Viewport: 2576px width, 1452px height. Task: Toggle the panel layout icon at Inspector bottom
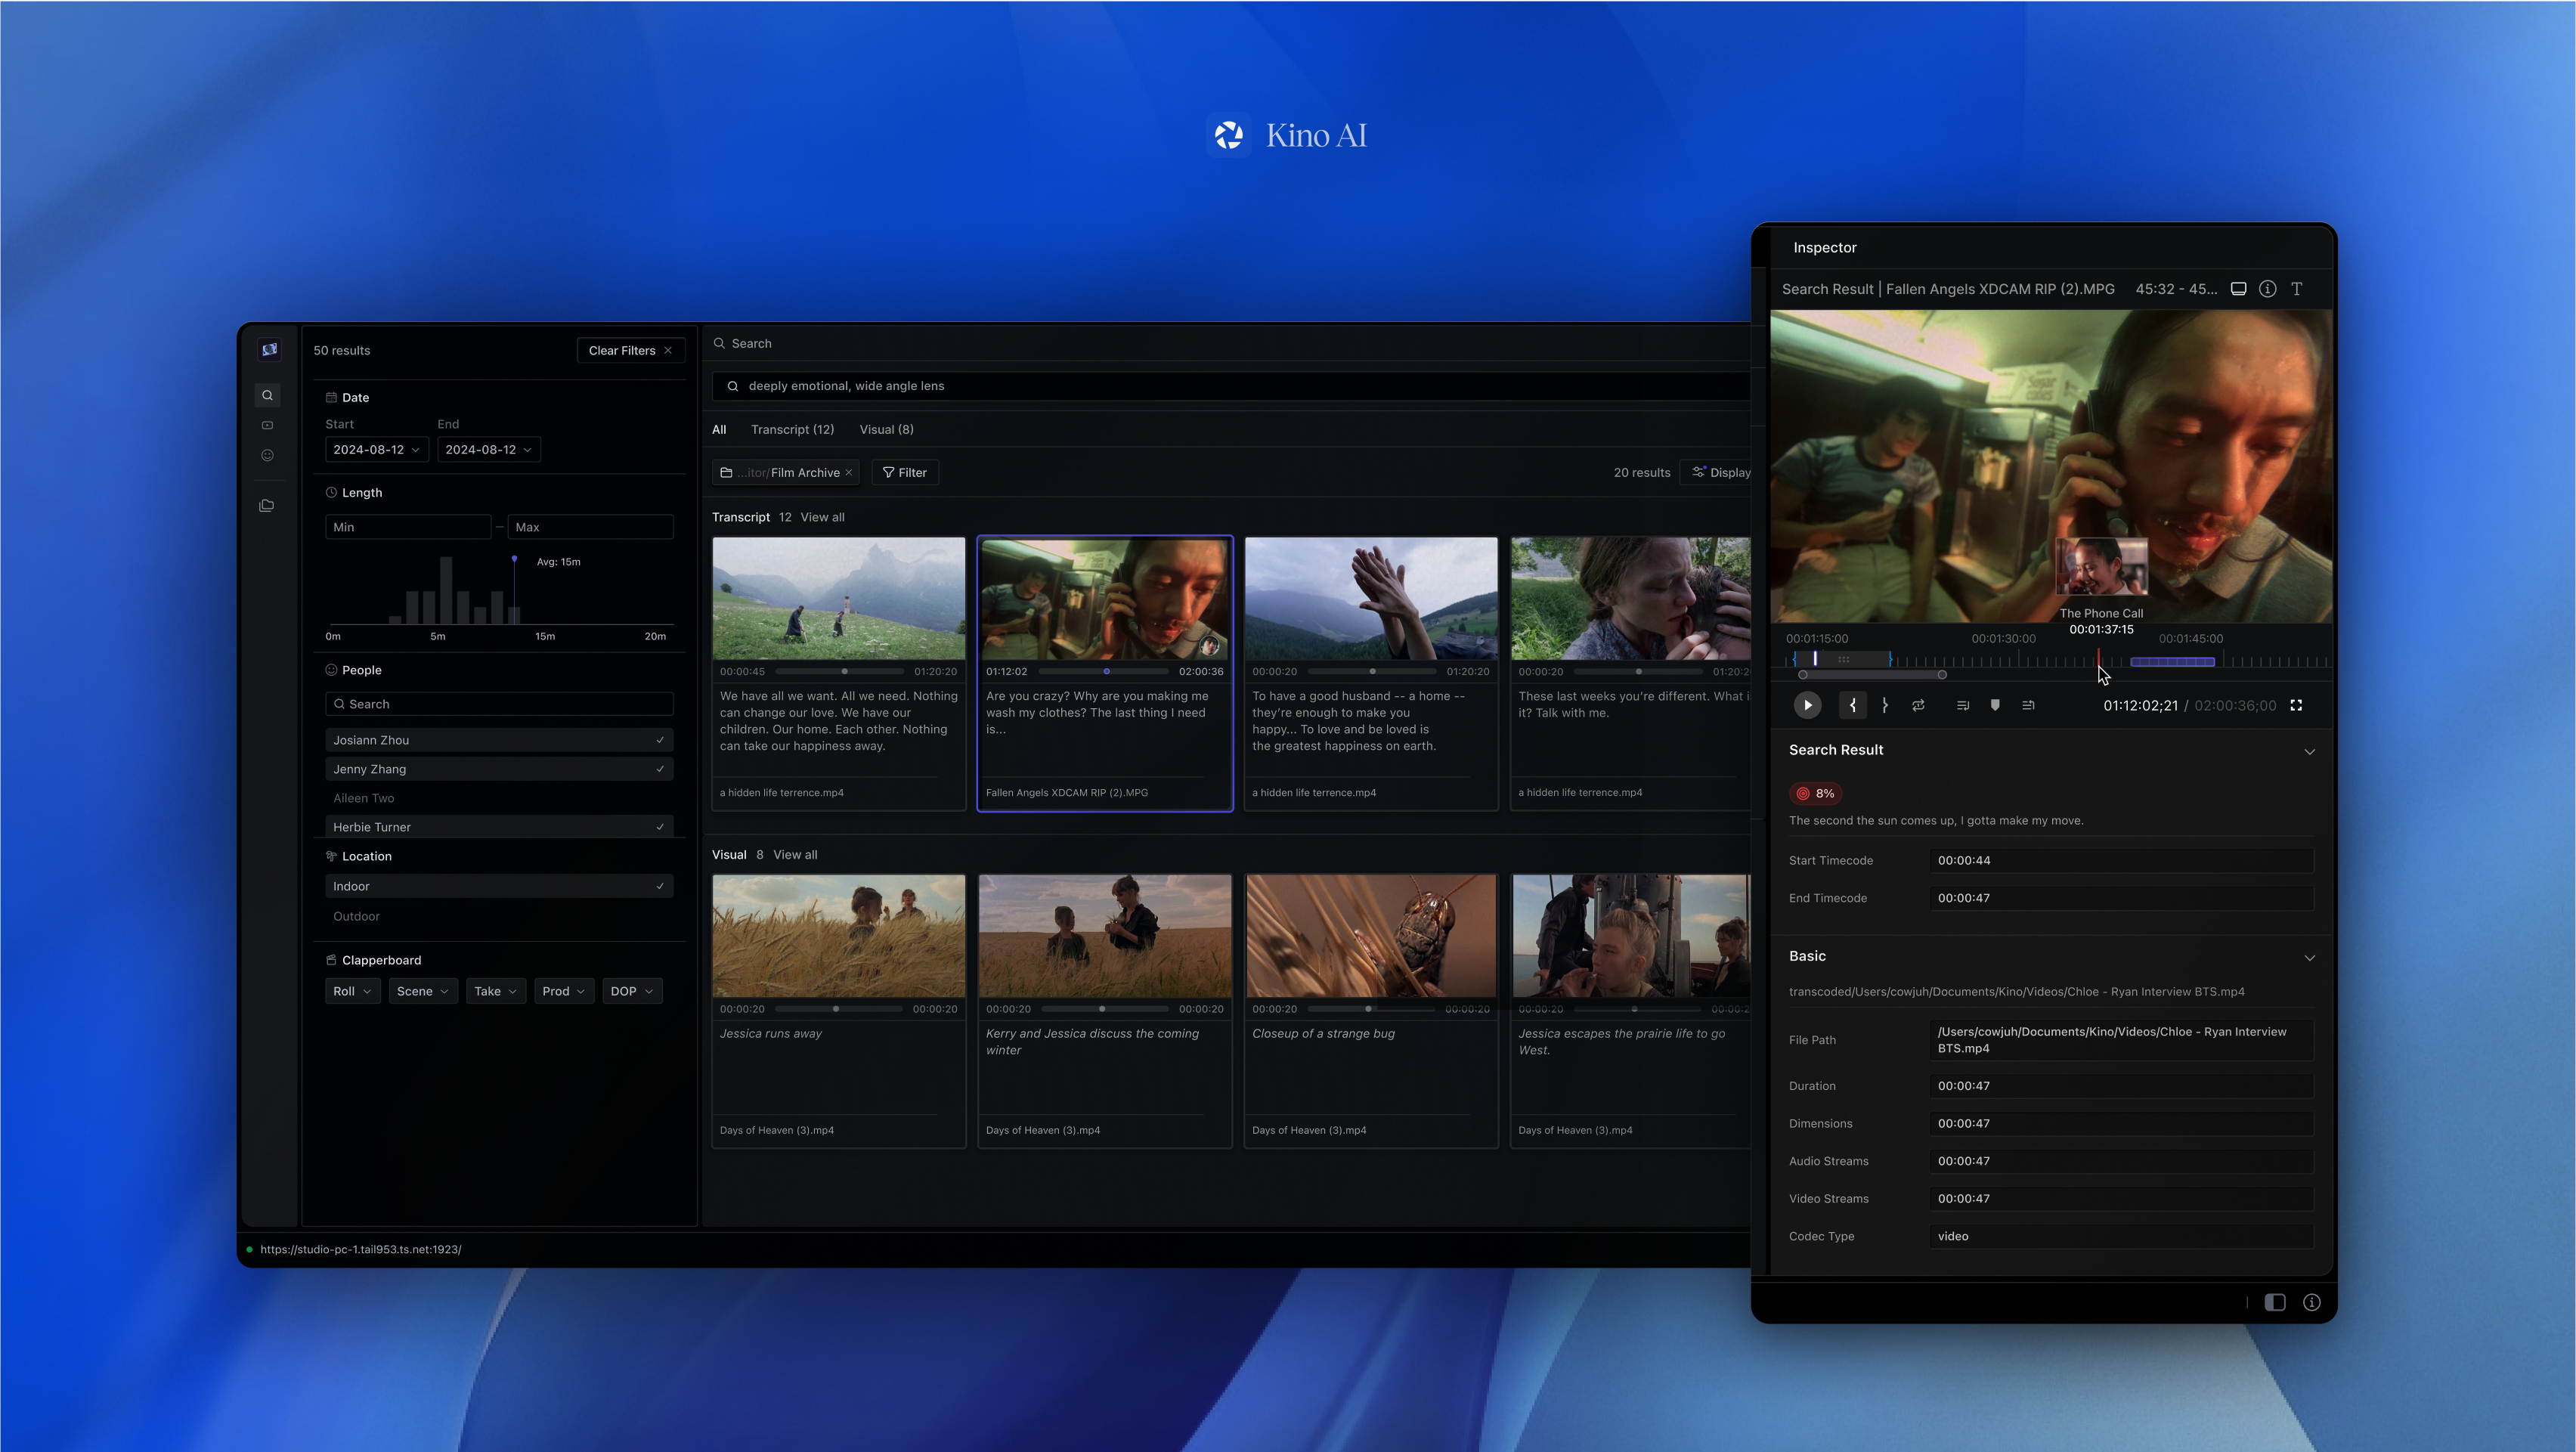2275,1302
